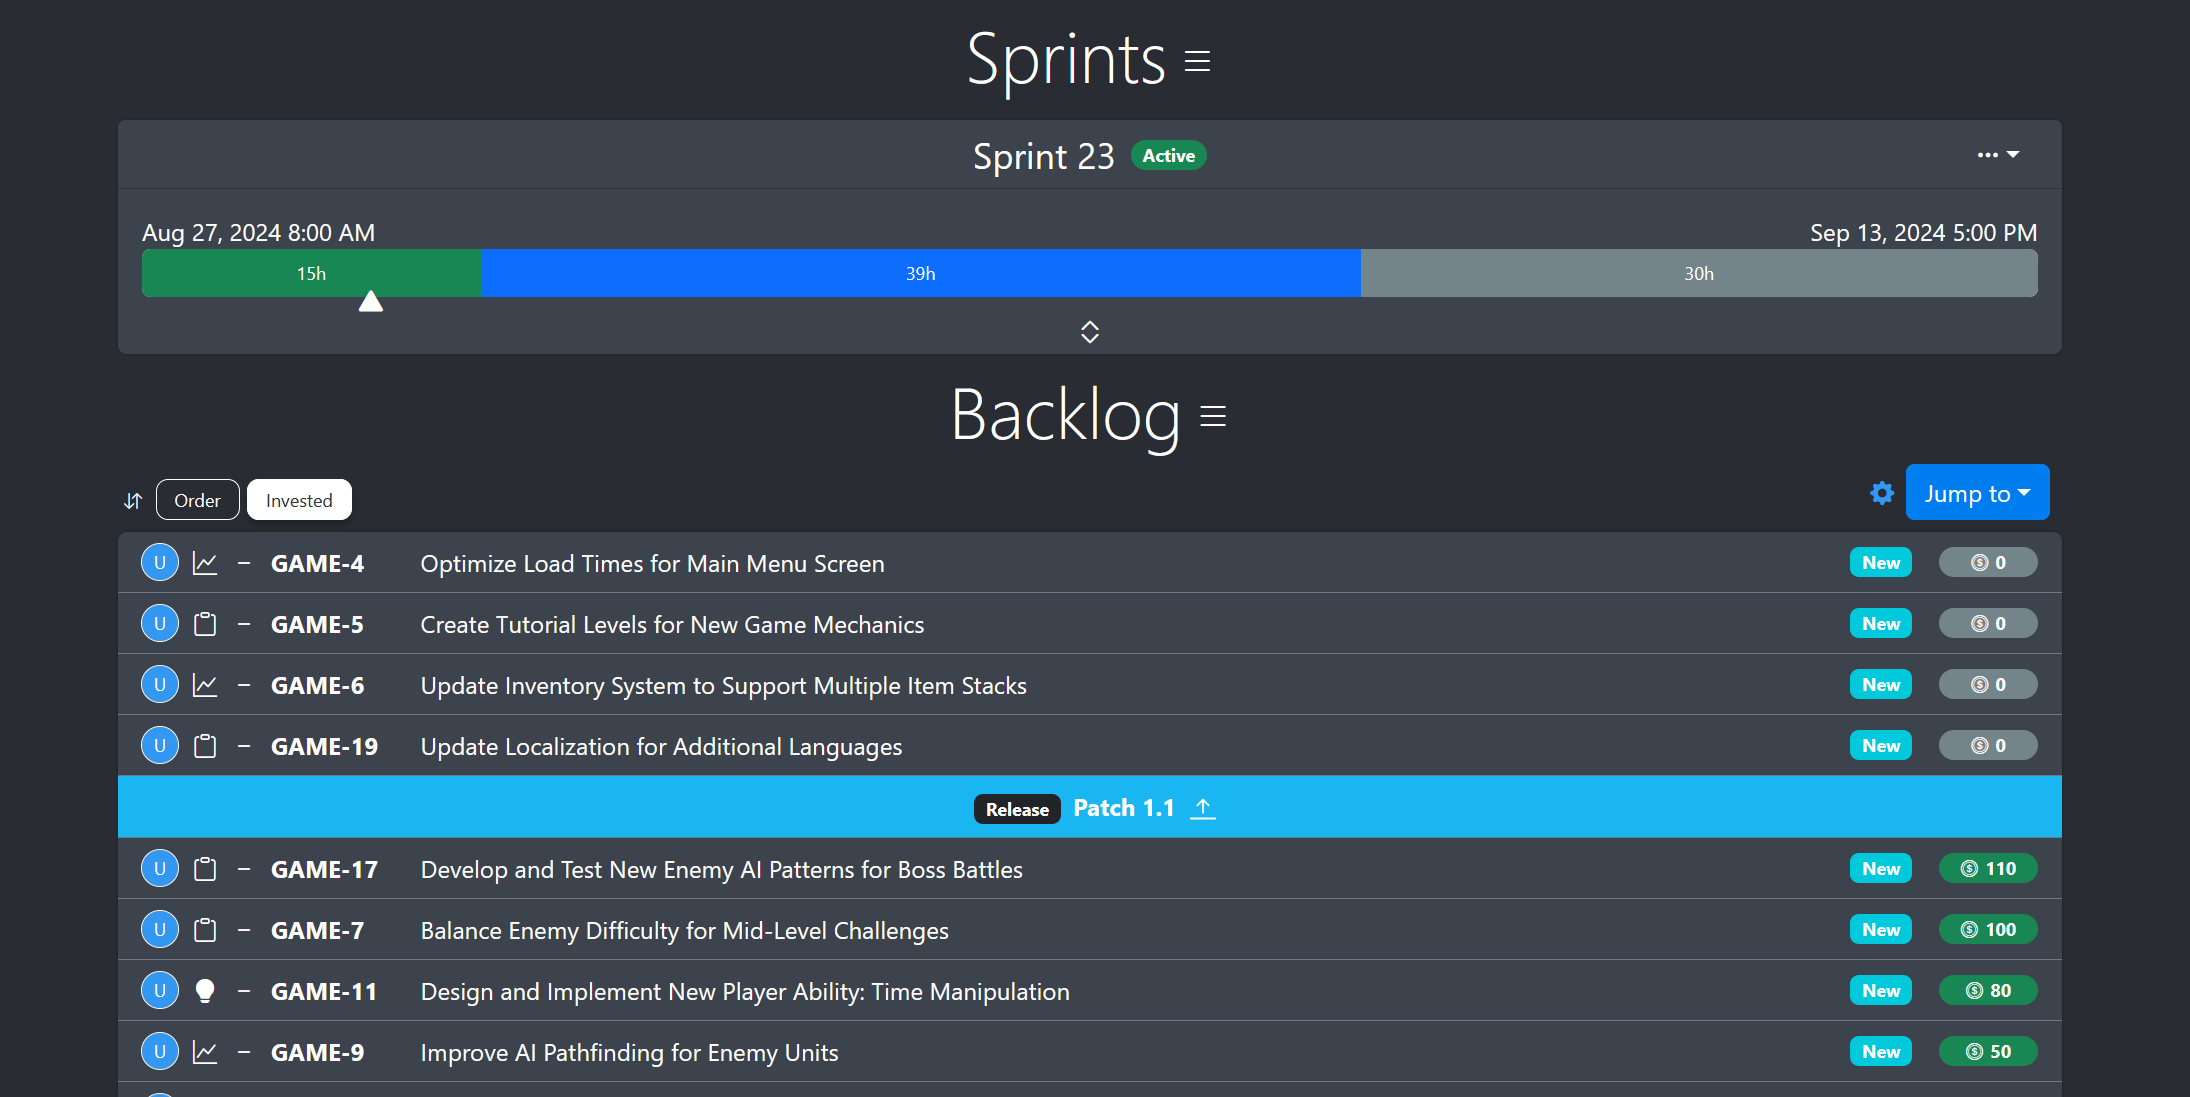Click the release upload icon beside Patch 1.1

tap(1203, 808)
